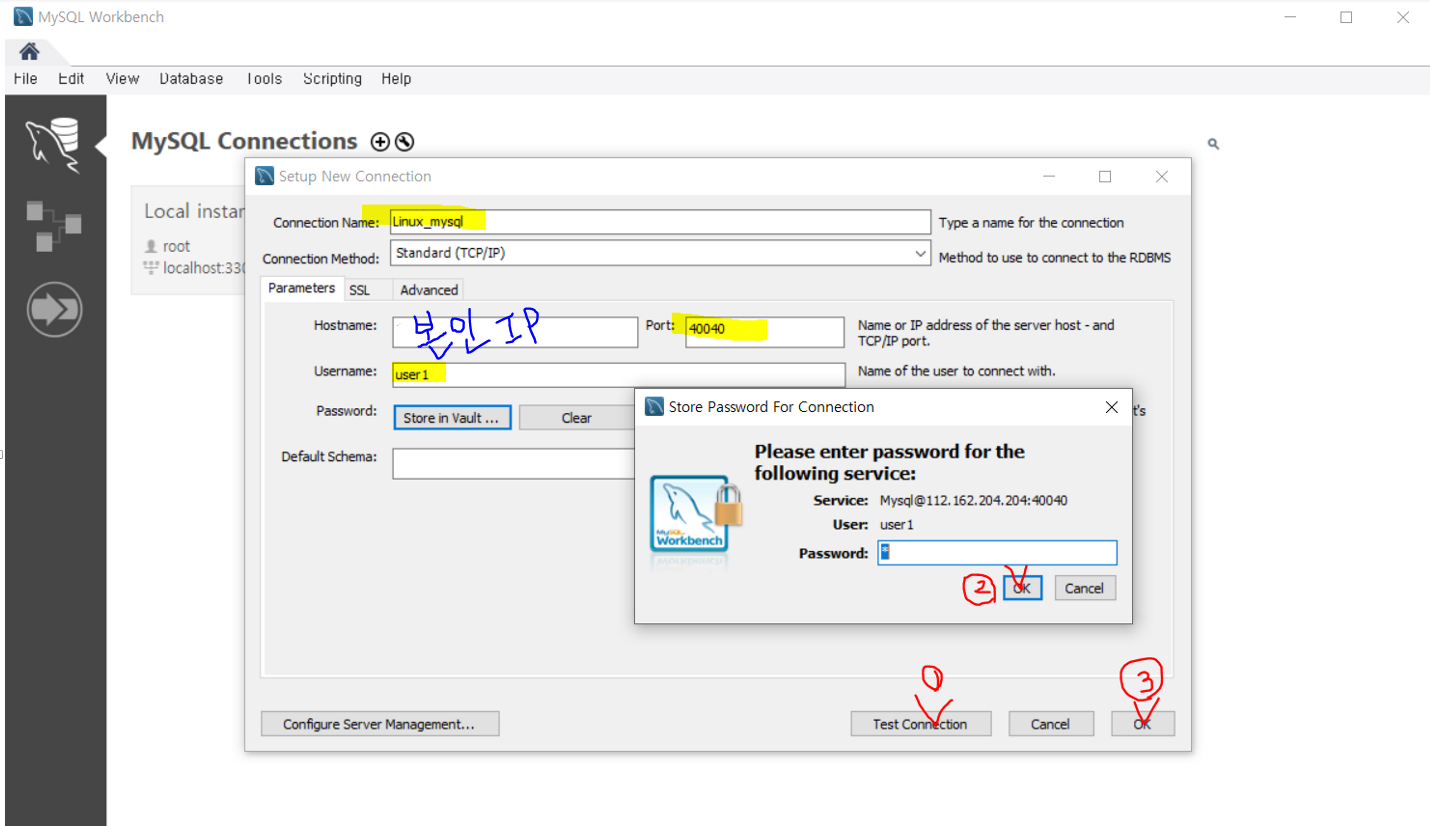Minimize the MySQL Workbench main window

pyautogui.click(x=1292, y=17)
